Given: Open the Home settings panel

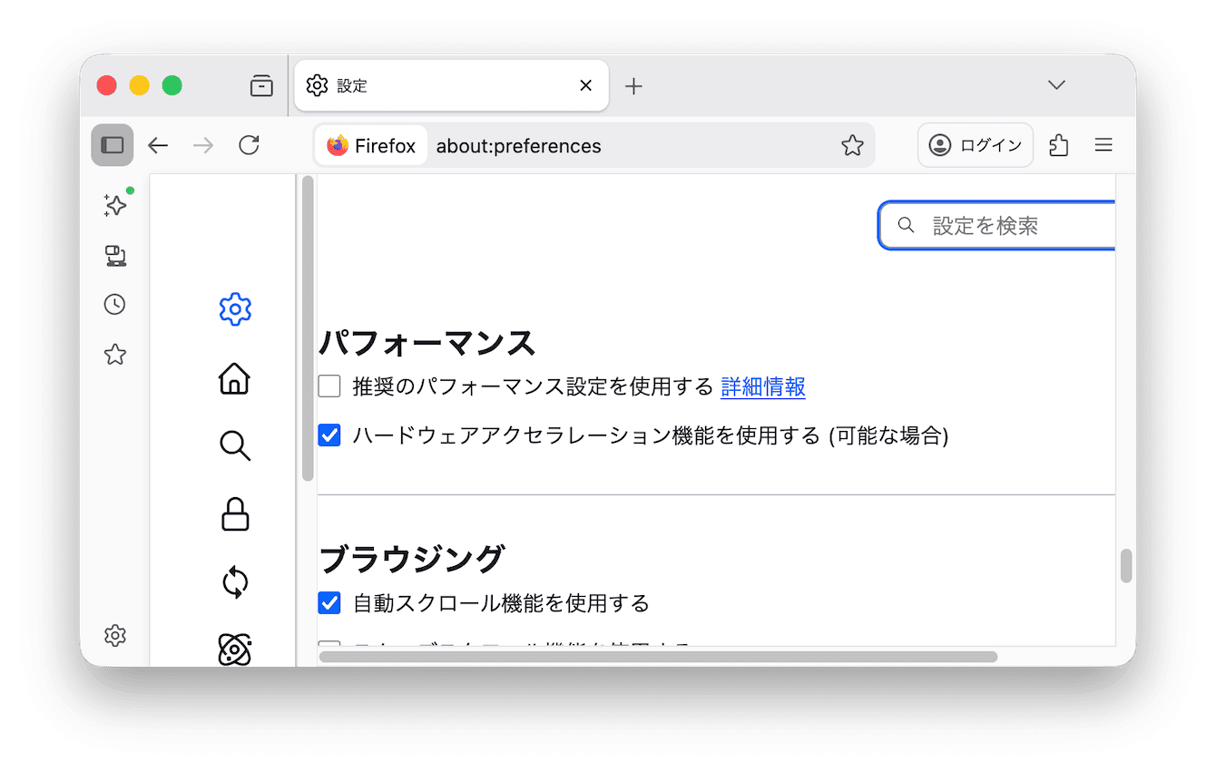Looking at the screenshot, I should [x=234, y=379].
